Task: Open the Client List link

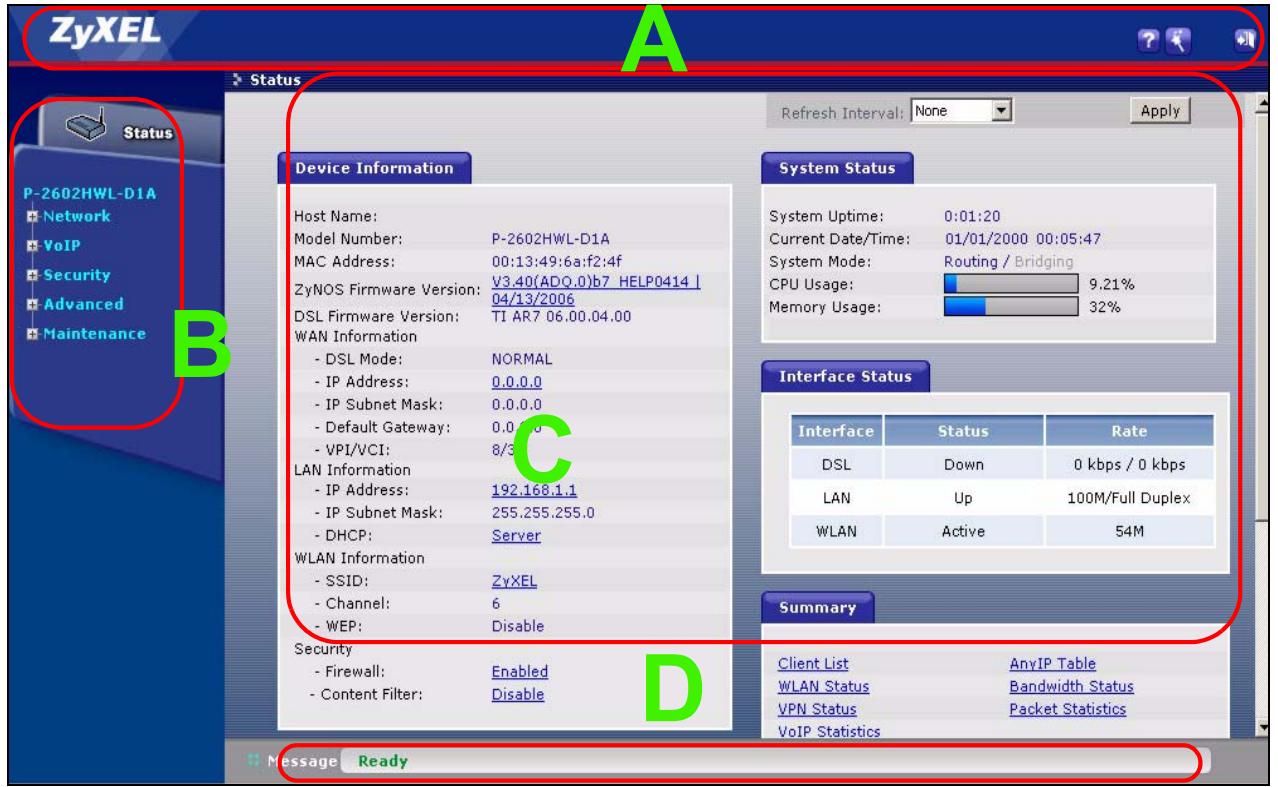Action: click(813, 663)
